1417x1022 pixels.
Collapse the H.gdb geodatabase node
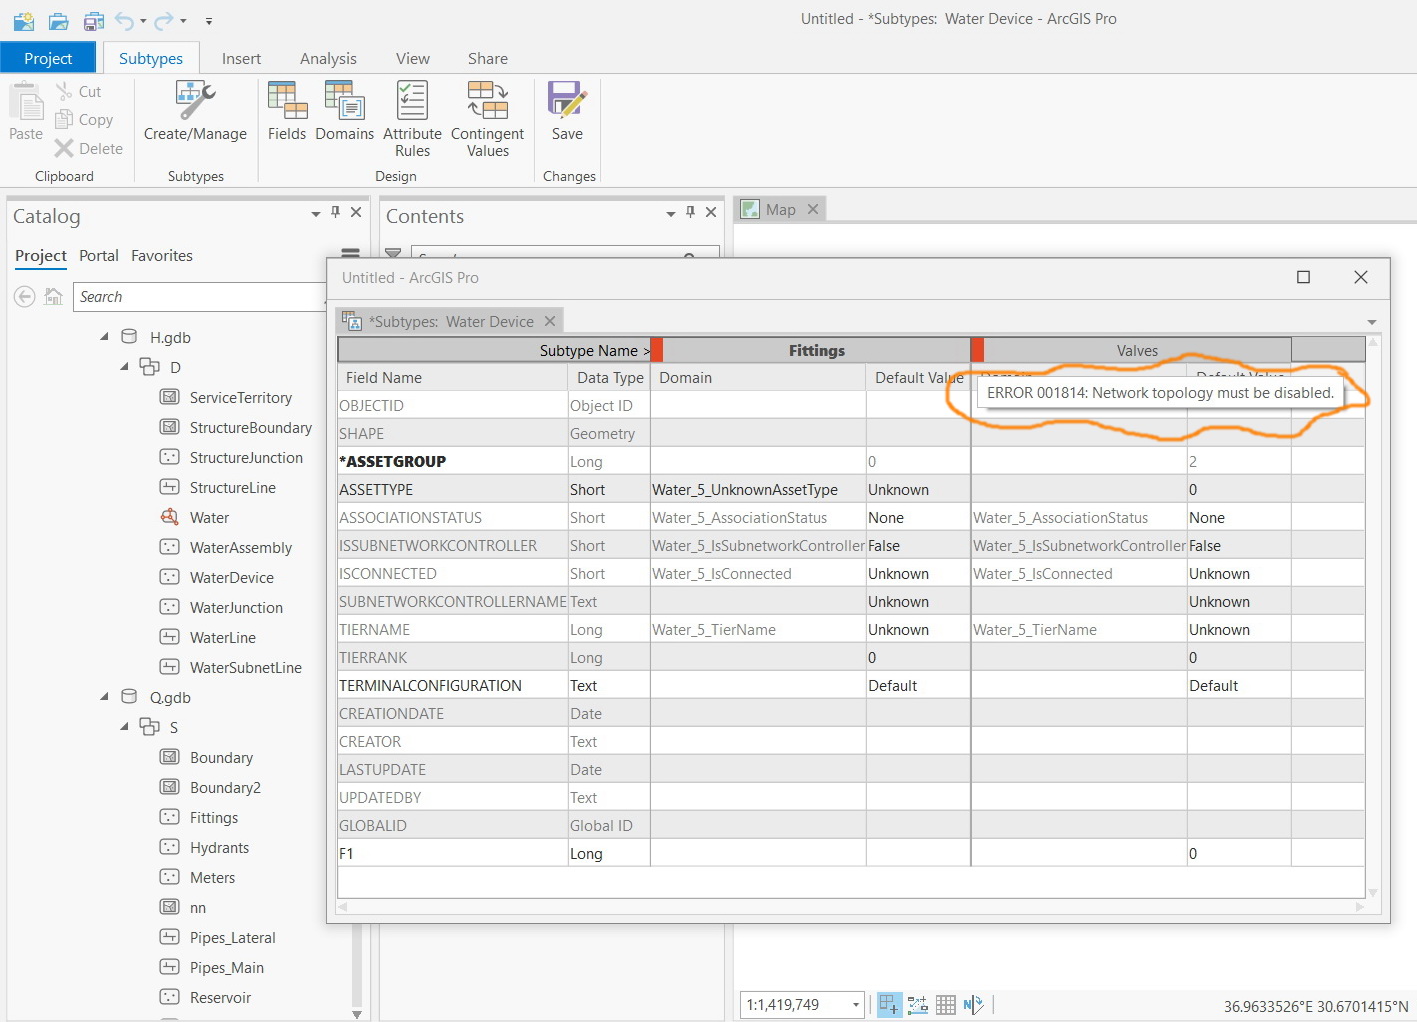105,337
